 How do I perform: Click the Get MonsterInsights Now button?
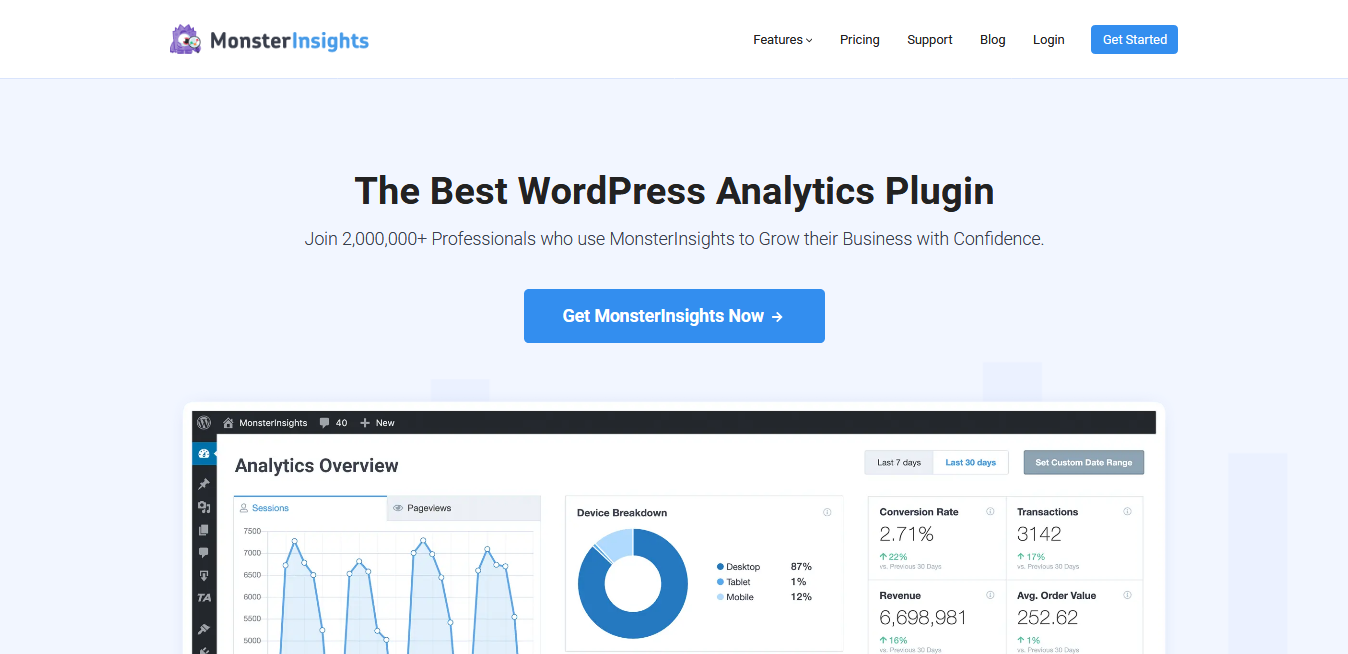[x=674, y=316]
